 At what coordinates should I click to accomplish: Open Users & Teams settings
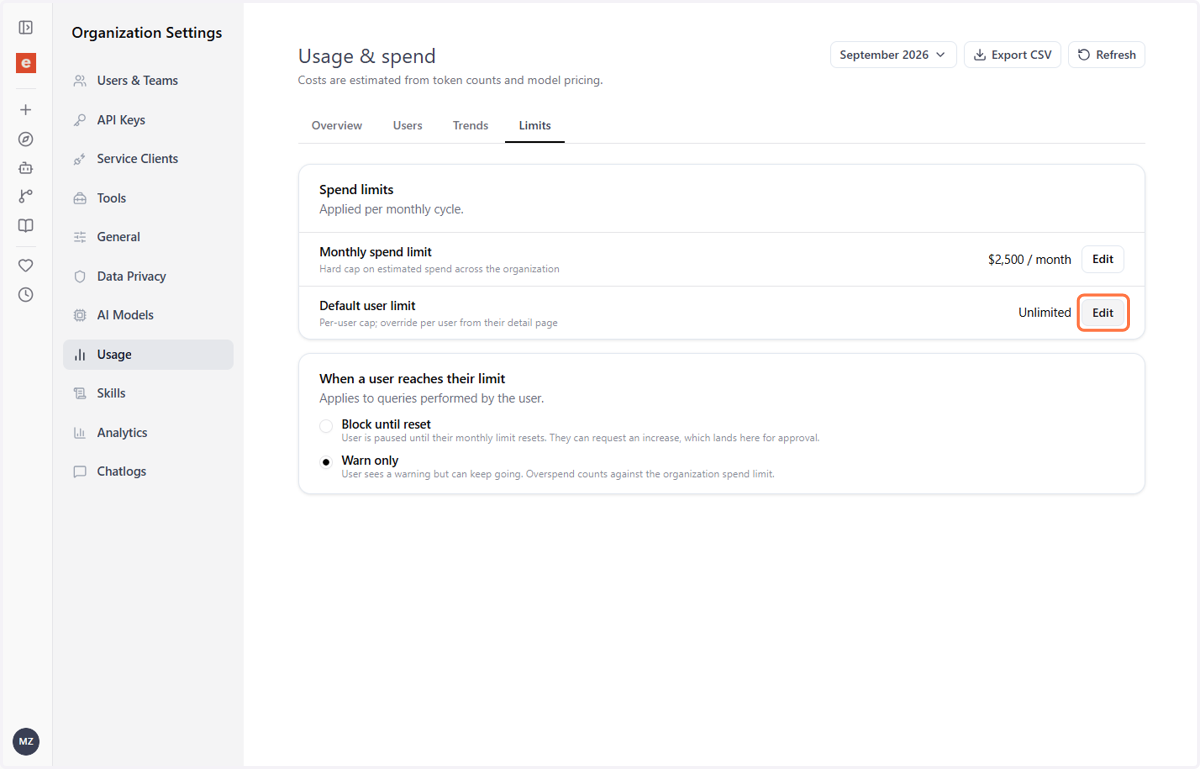(148, 81)
